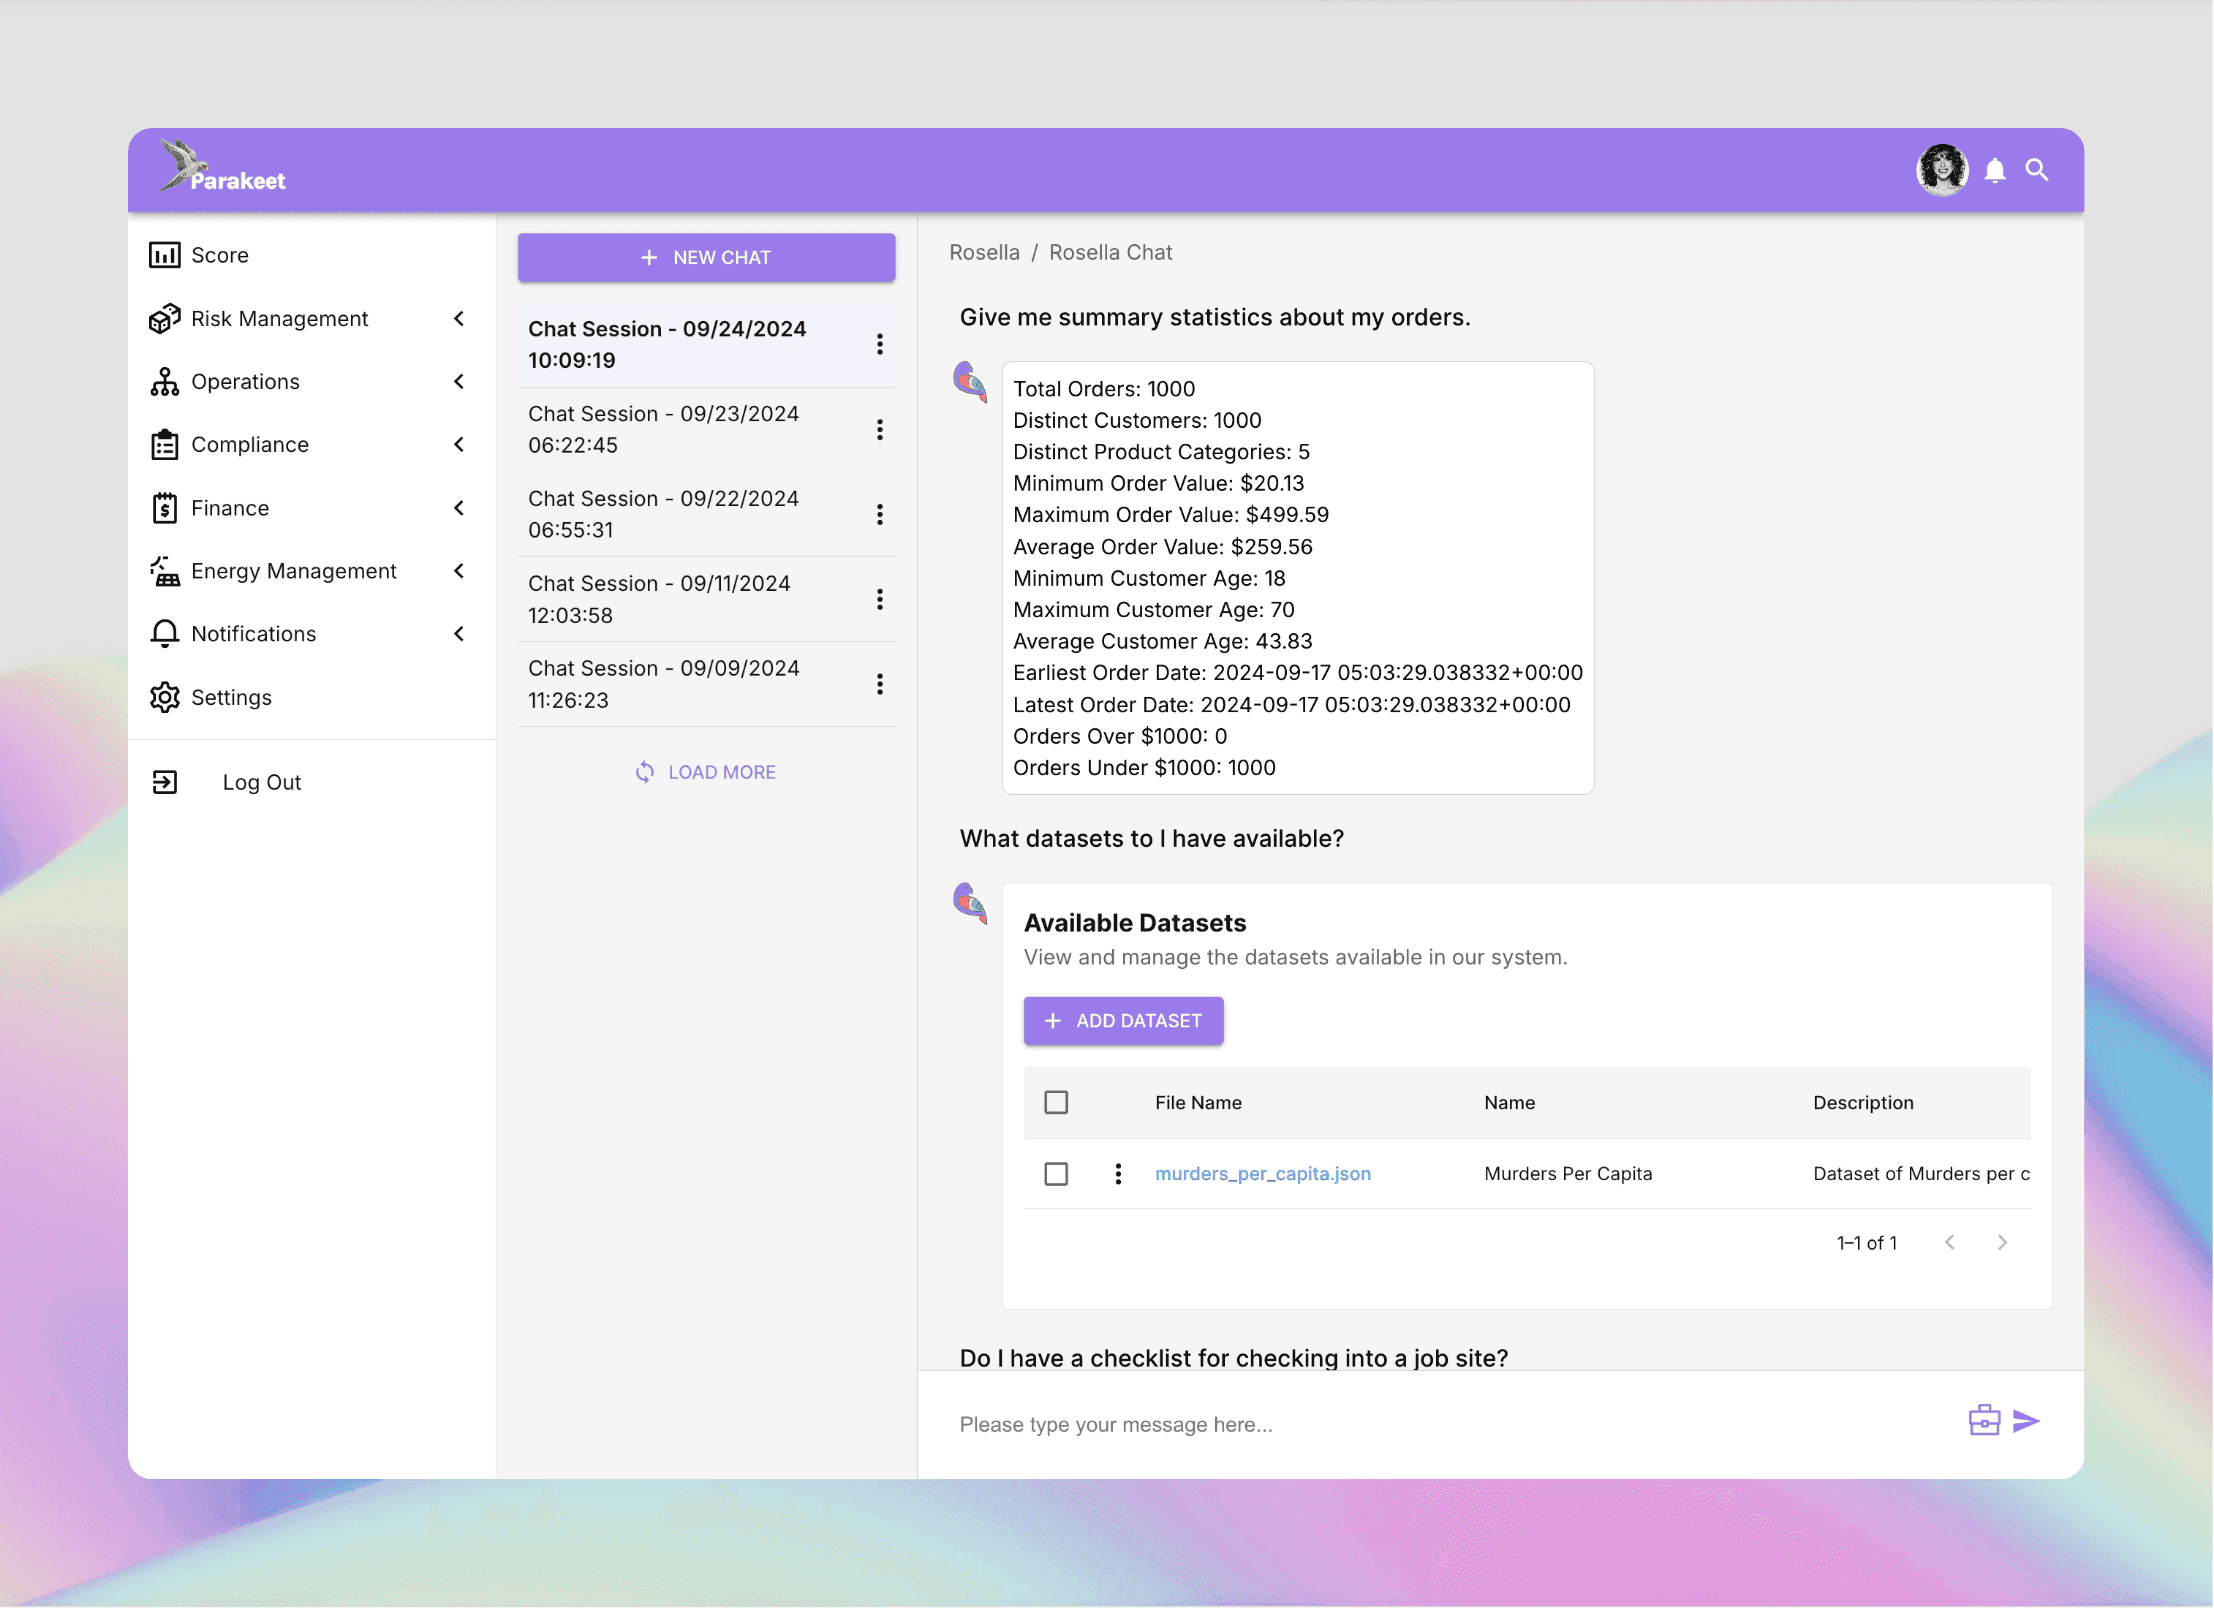Check the murders_per_capita.json row checkbox
This screenshot has height=1608, width=2214.
[x=1056, y=1174]
